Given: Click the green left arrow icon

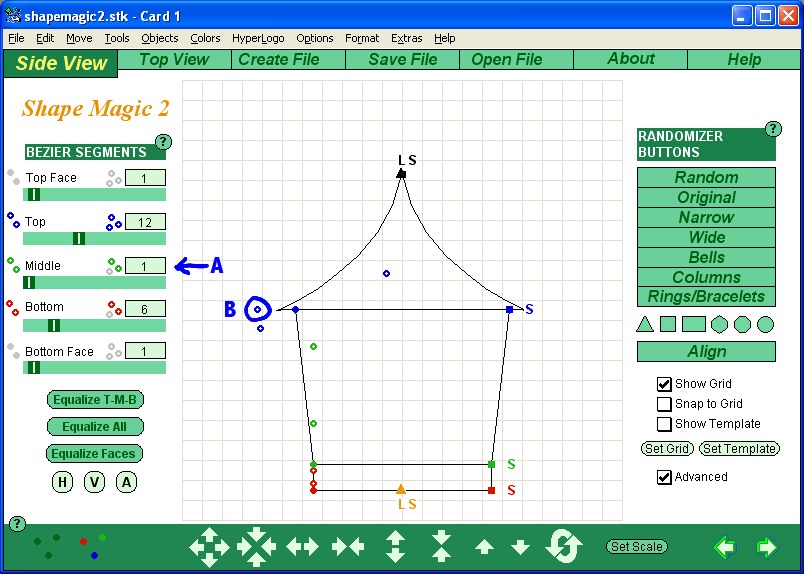Looking at the screenshot, I should tap(724, 547).
